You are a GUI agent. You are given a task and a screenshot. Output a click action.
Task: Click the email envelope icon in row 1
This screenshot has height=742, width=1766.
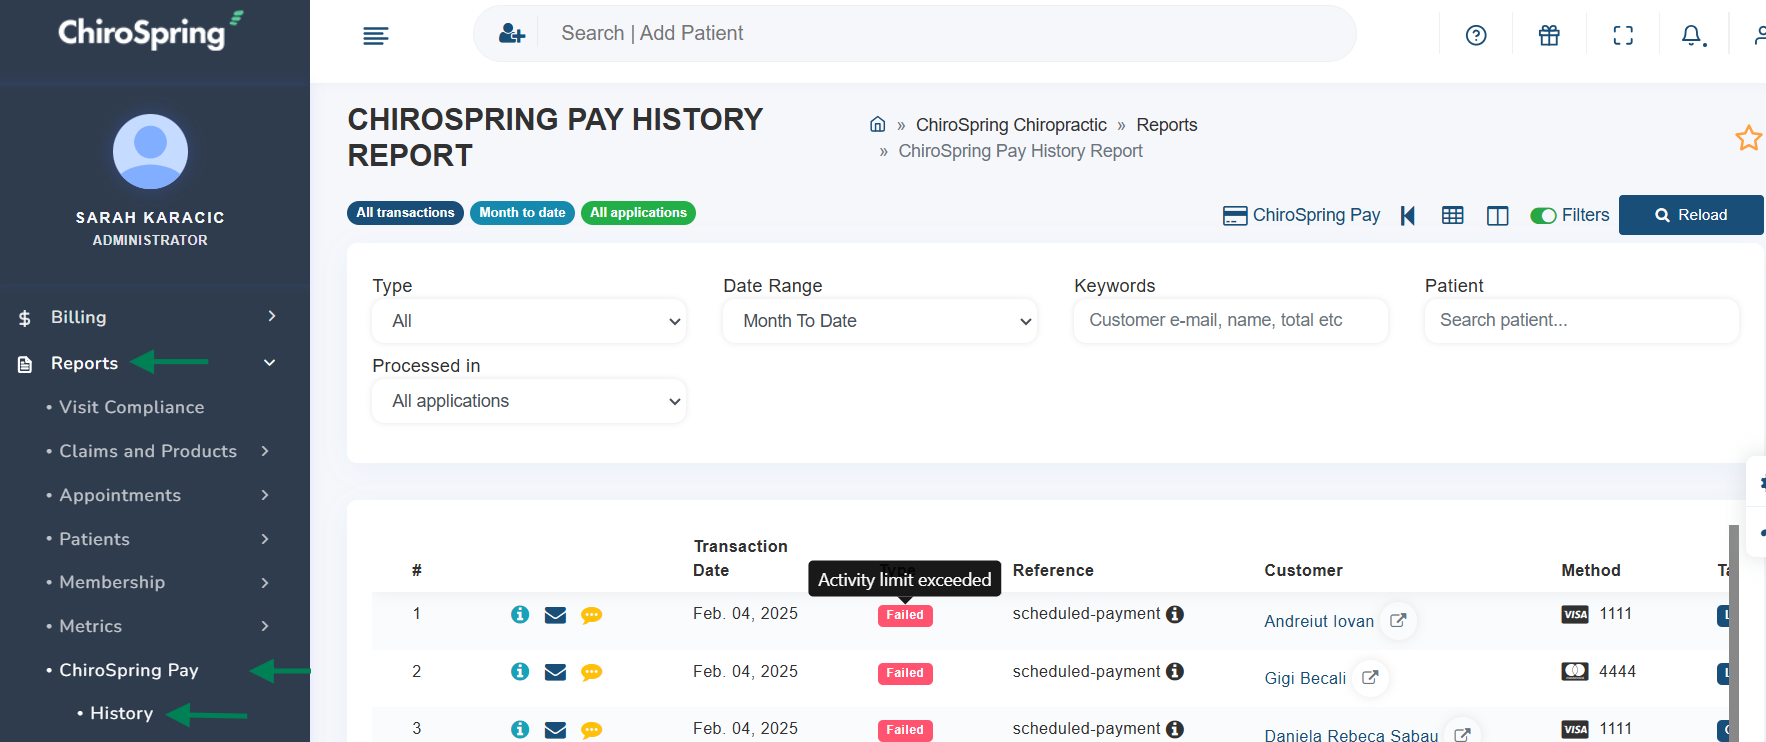pos(555,615)
